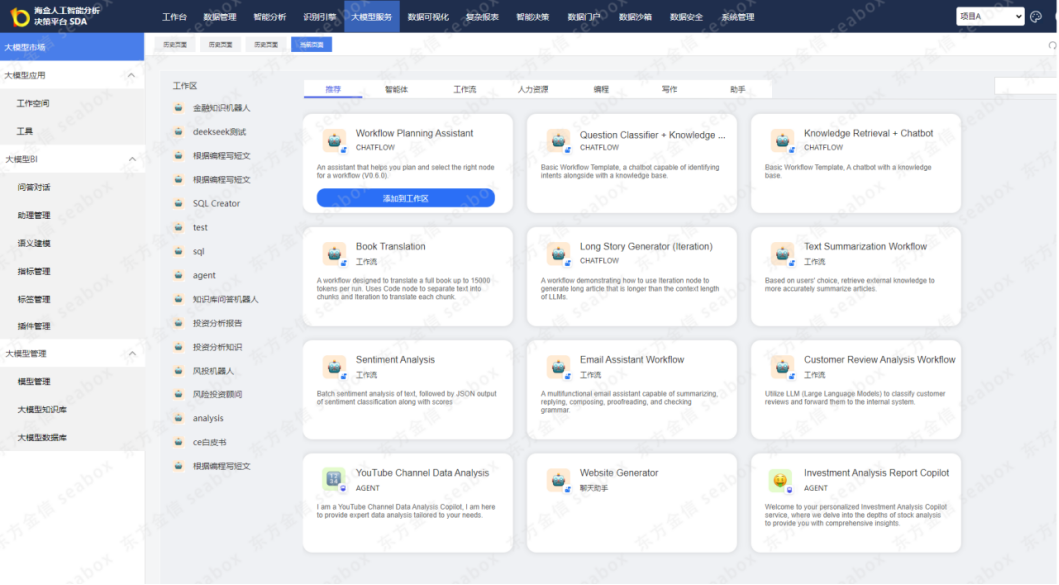Viewport: 1059px width, 585px height.
Task: Open 数据沙箱 in the top menu
Action: click(635, 17)
